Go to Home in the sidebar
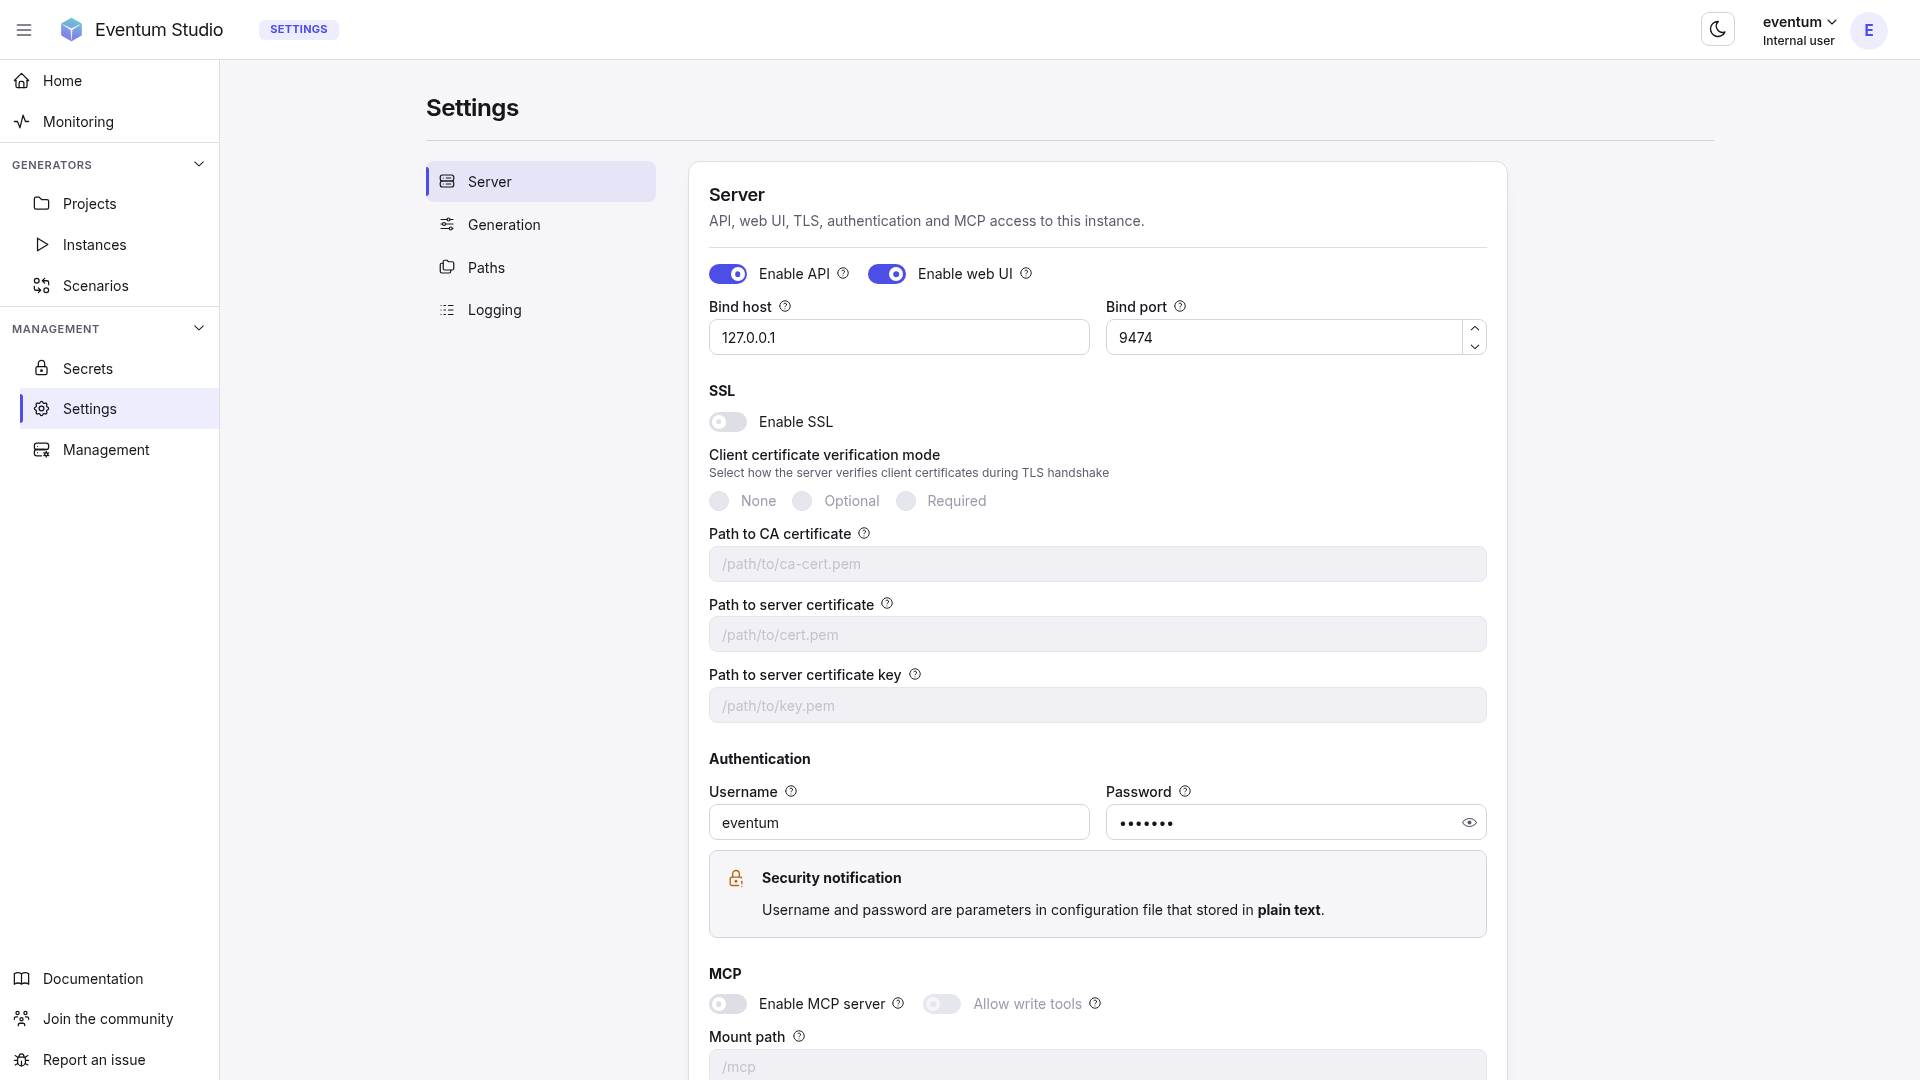The width and height of the screenshot is (1920, 1080). pos(110,81)
